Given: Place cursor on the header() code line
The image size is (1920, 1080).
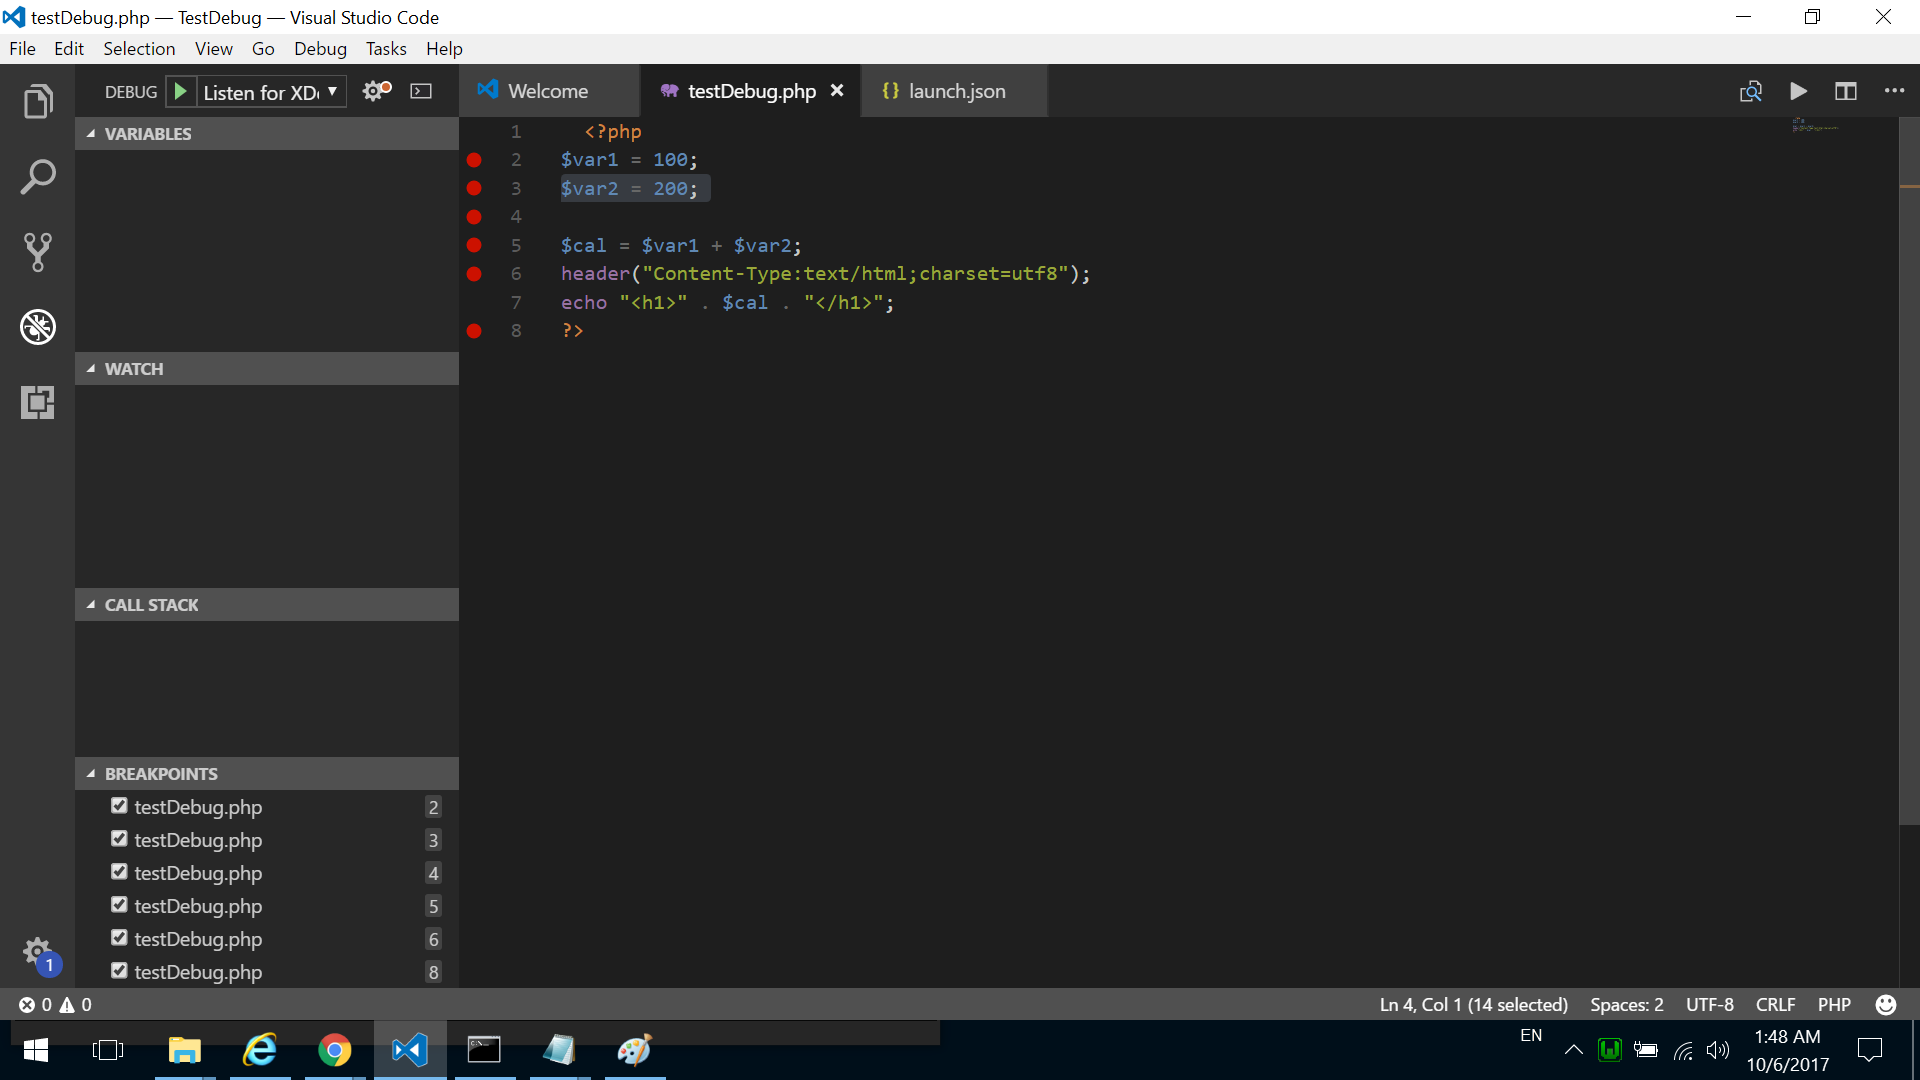Looking at the screenshot, I should [x=825, y=274].
